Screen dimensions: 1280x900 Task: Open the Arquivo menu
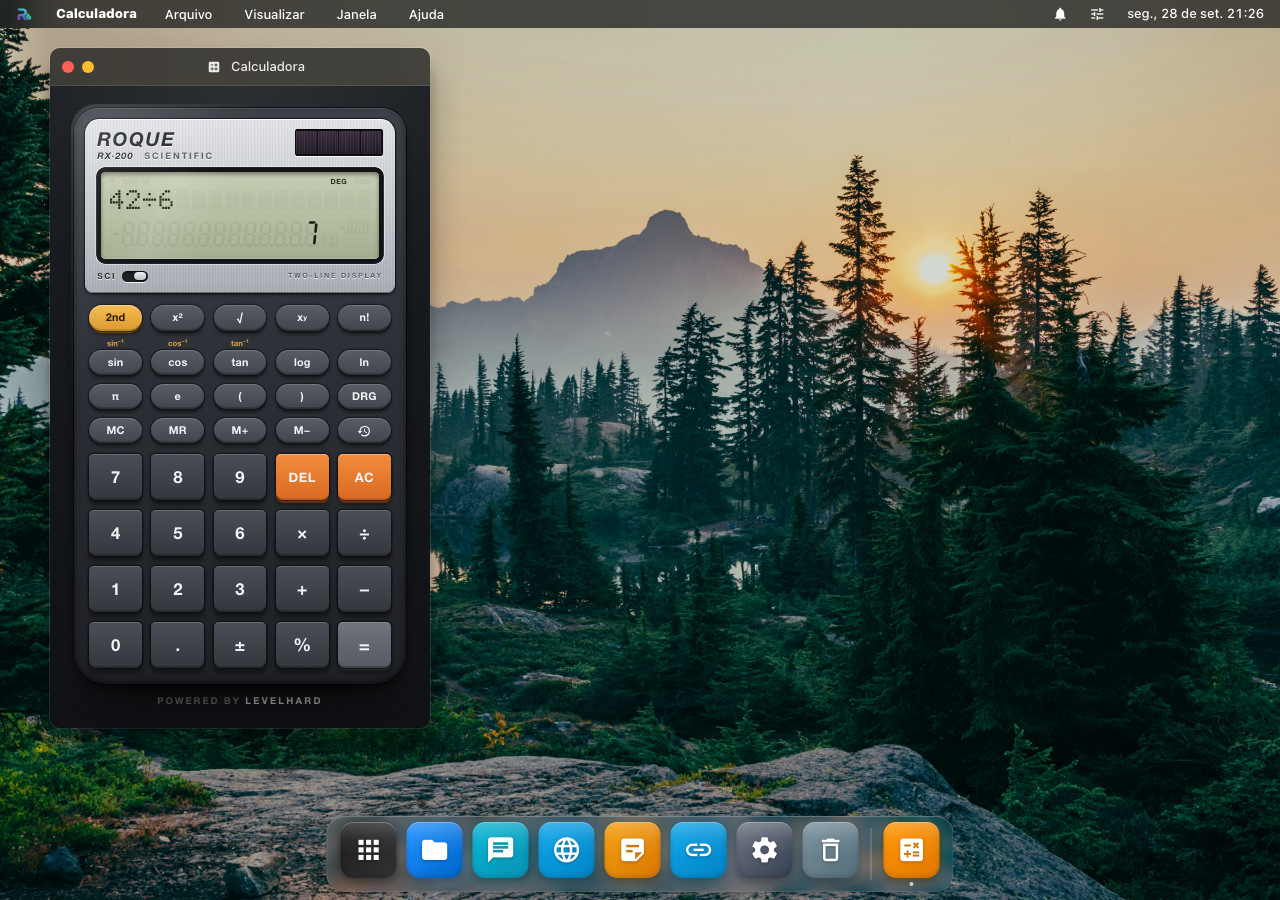click(188, 14)
